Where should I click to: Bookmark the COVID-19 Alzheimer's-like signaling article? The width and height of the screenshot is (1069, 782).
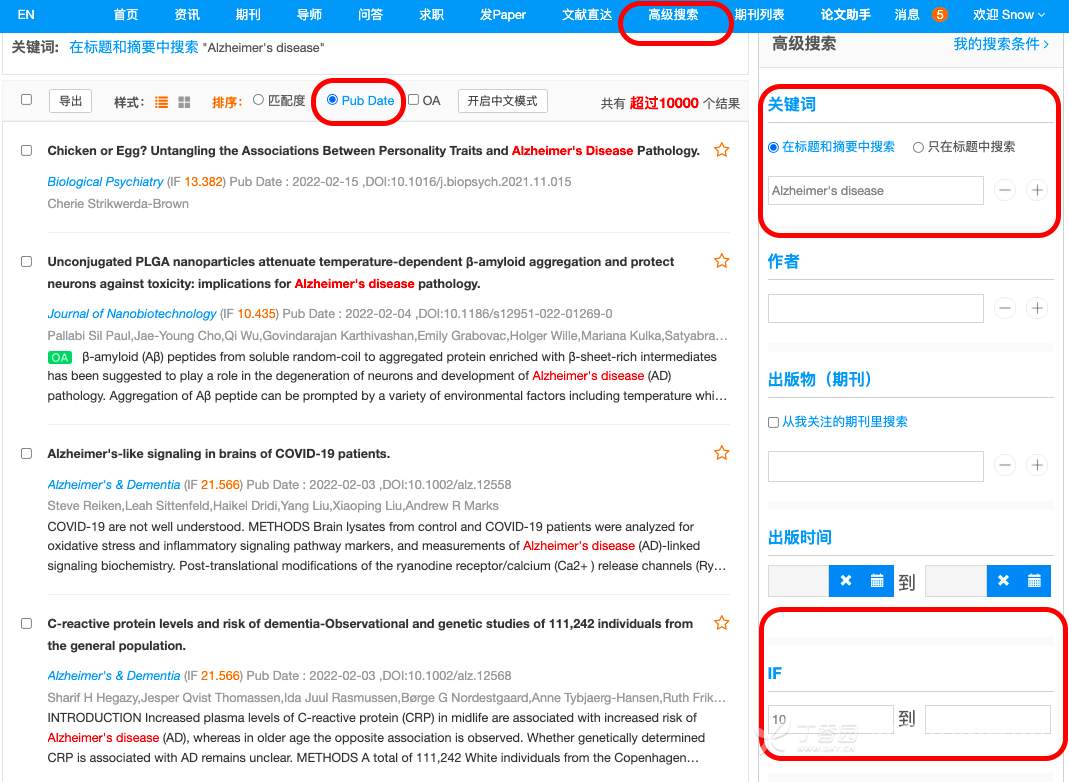tap(721, 454)
